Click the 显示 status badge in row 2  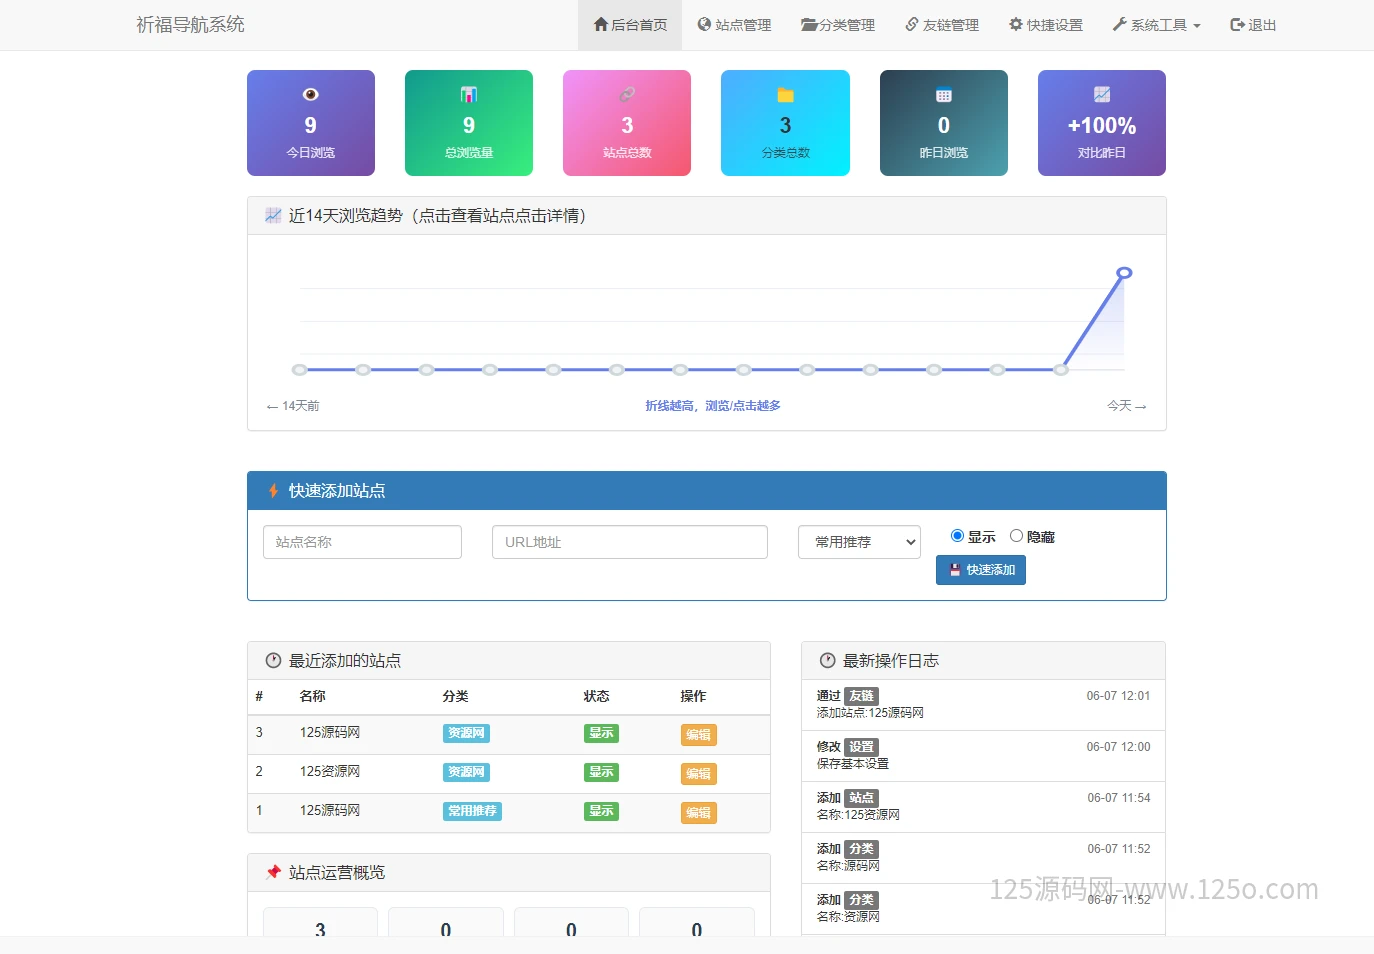click(601, 772)
